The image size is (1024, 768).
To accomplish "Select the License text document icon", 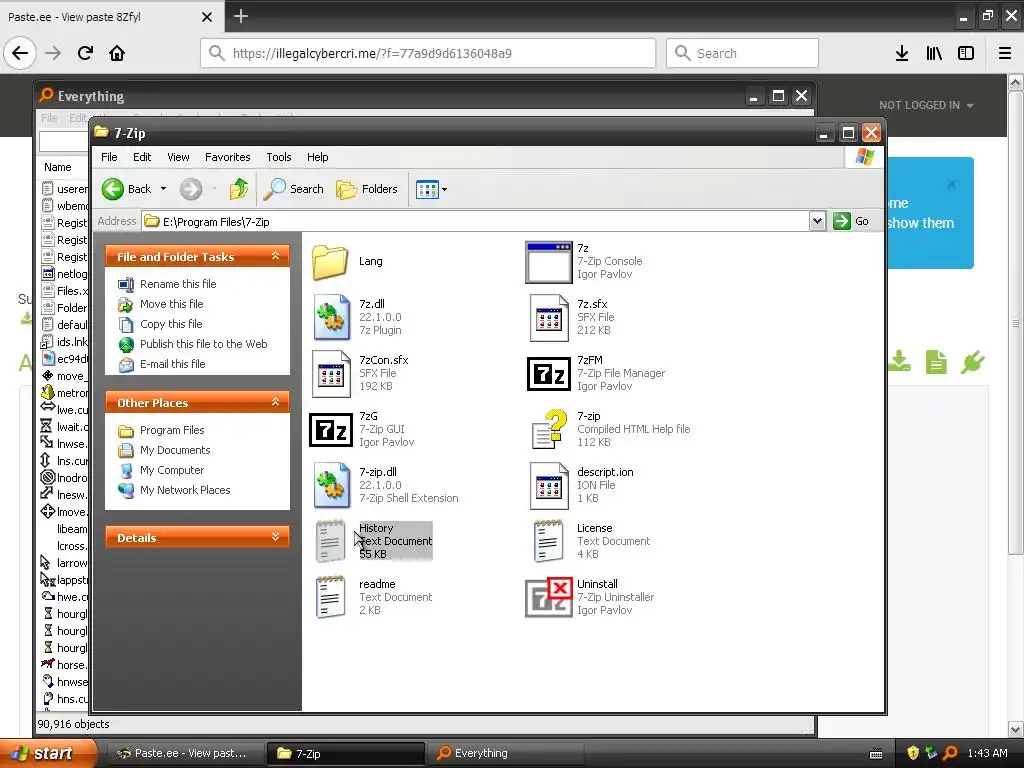I will (548, 541).
